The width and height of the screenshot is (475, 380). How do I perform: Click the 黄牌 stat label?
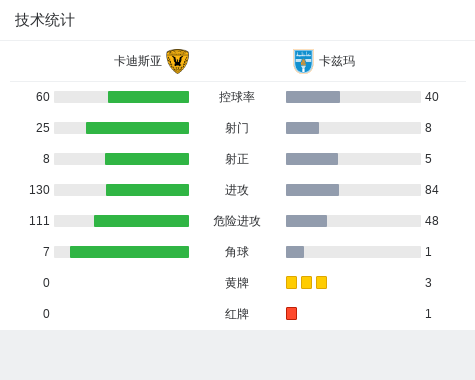click(x=237, y=283)
